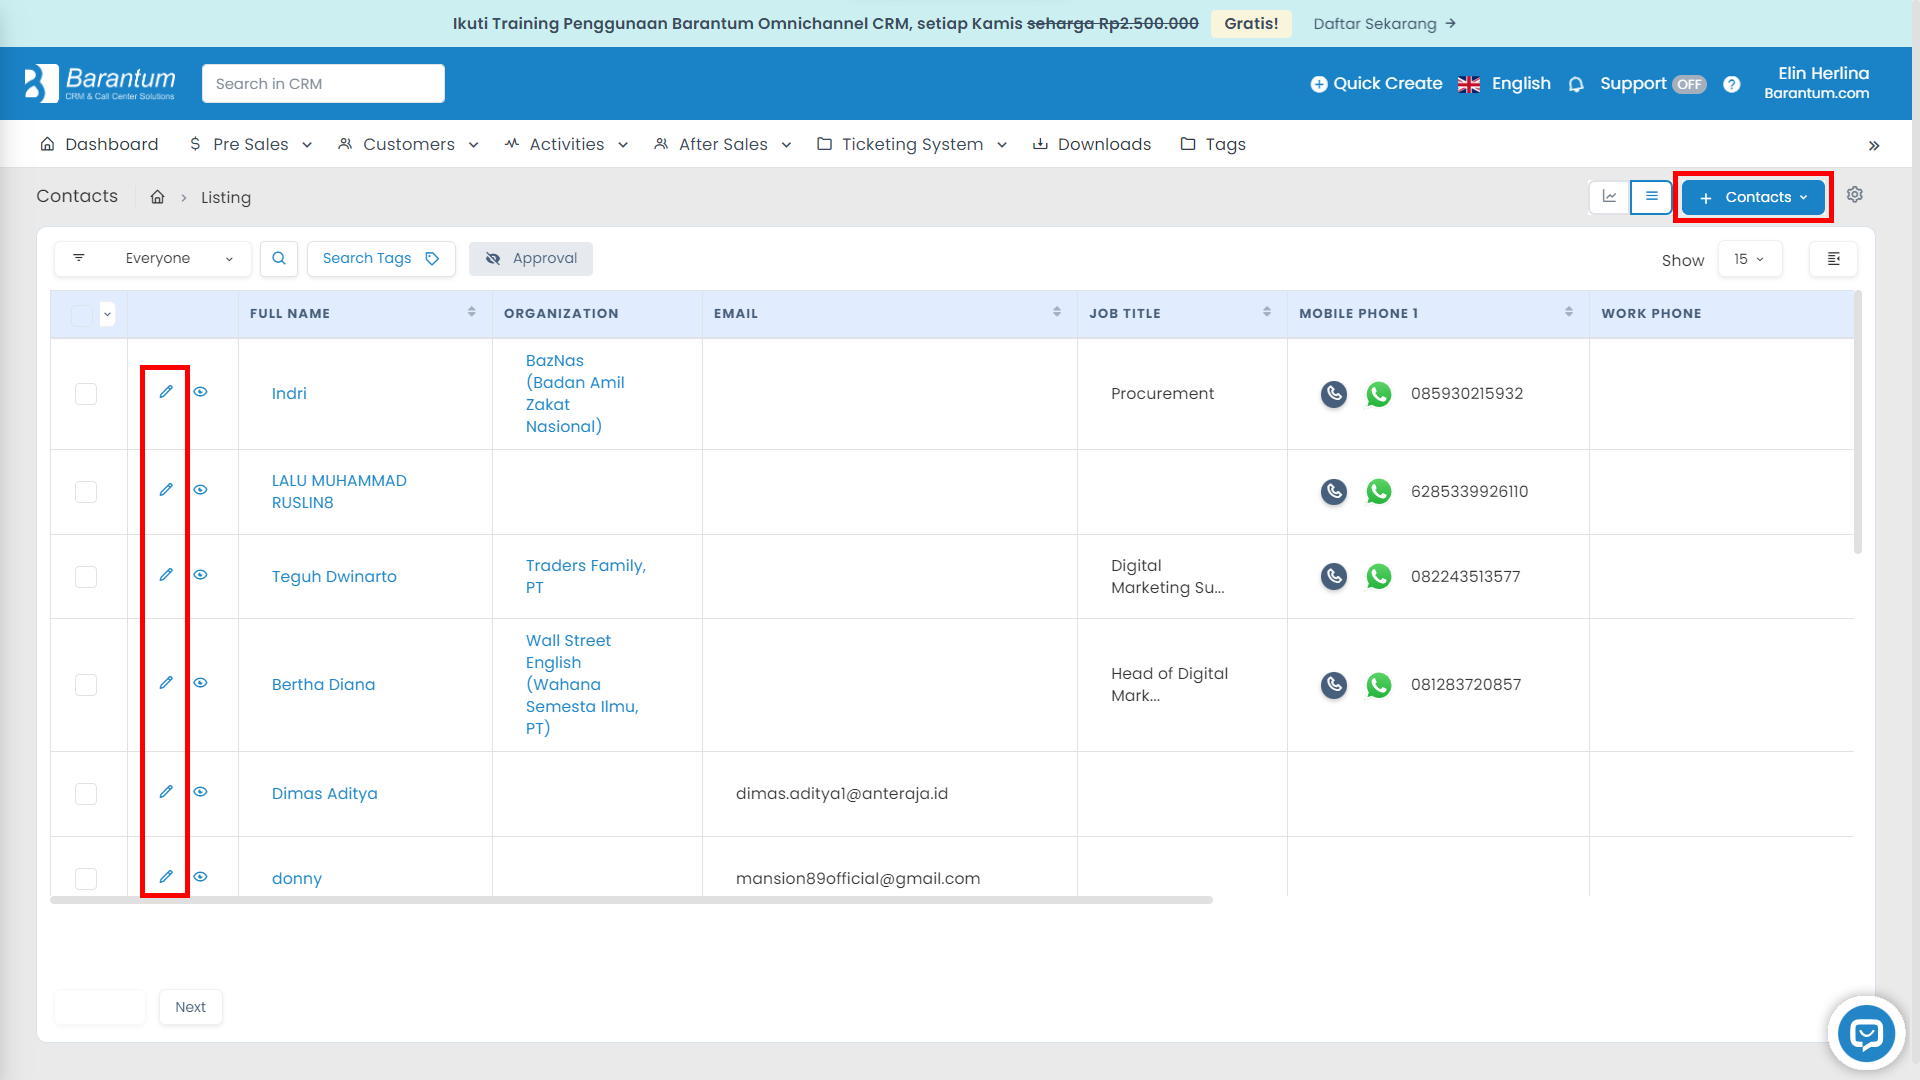Tick the checkbox for Teguh Dwinarto
The image size is (1920, 1080).
(86, 577)
